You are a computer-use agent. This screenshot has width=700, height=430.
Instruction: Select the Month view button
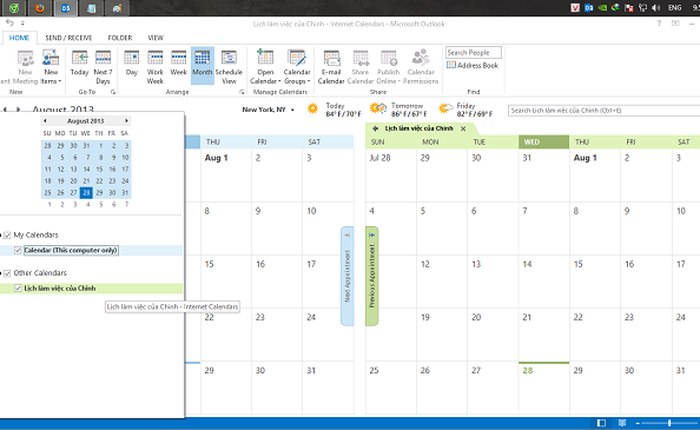pyautogui.click(x=202, y=66)
